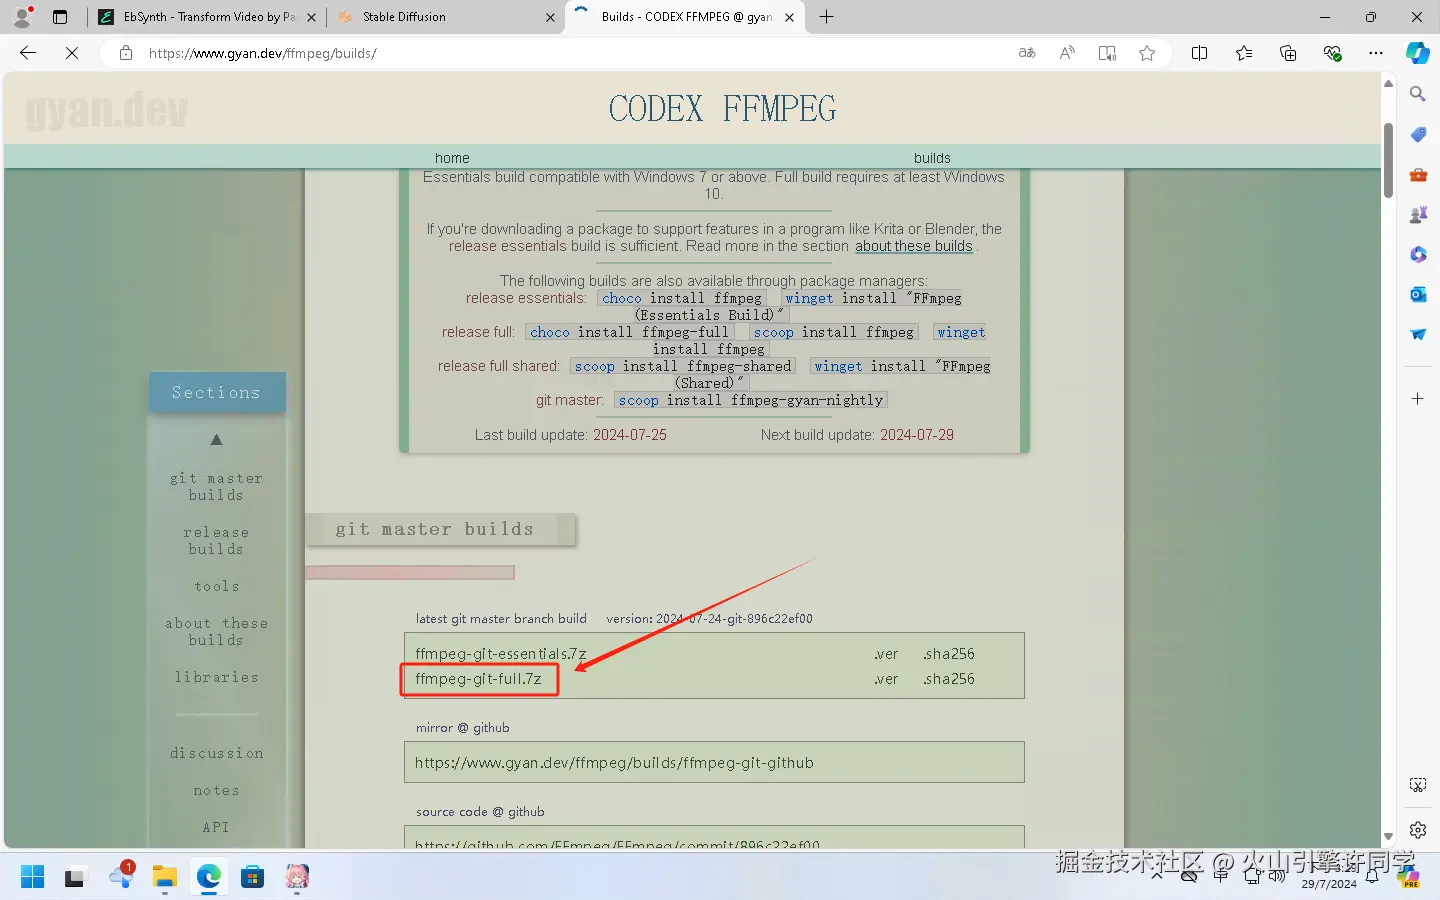Open split screen view

(1200, 53)
